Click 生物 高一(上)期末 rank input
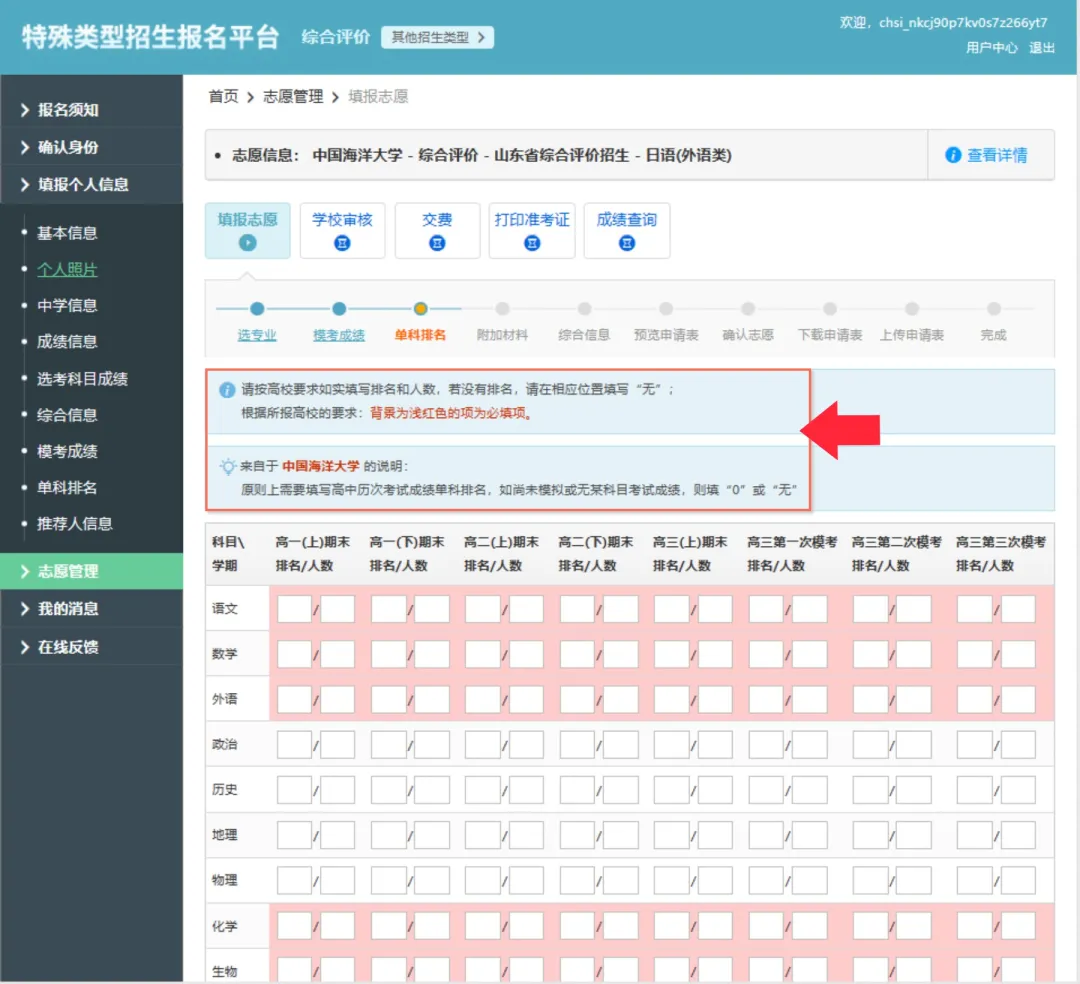The width and height of the screenshot is (1080, 984). click(294, 970)
